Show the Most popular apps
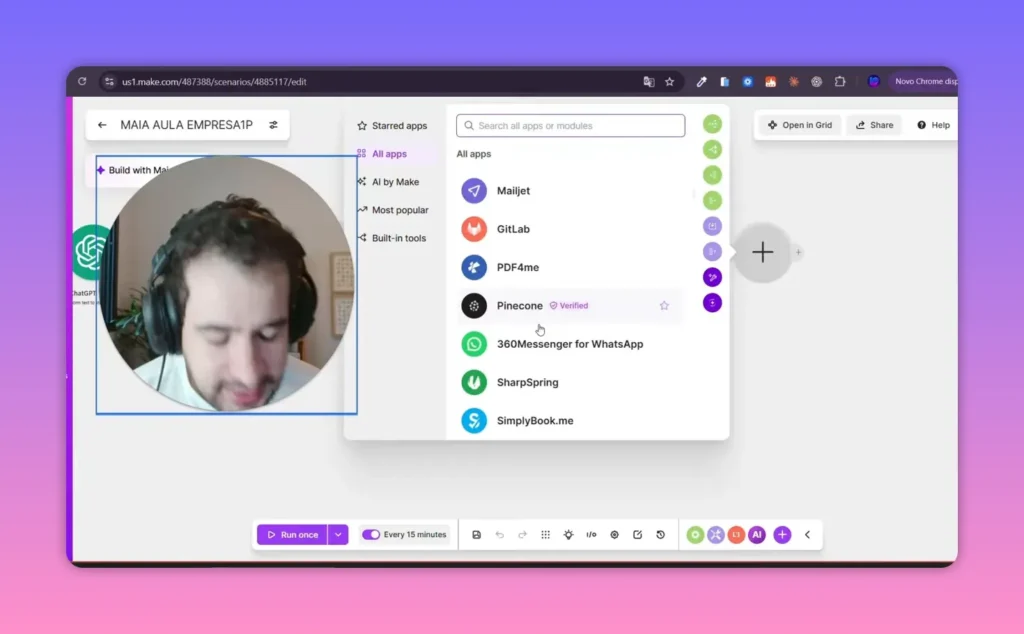 [x=393, y=210]
